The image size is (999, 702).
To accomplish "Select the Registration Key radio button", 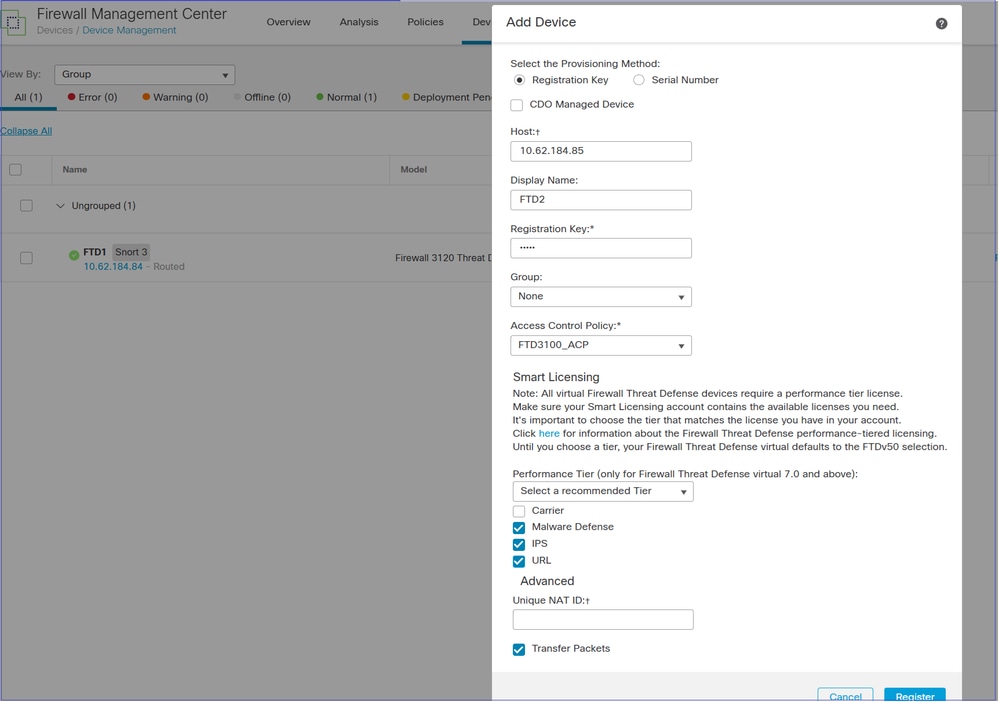I will tap(520, 80).
